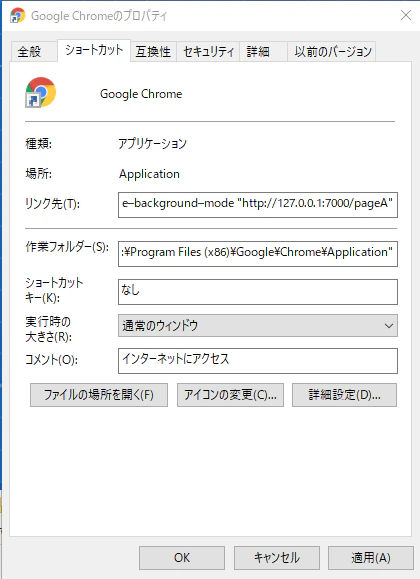Click ファイルの場所を開く button
The image size is (420, 579).
click(x=99, y=395)
